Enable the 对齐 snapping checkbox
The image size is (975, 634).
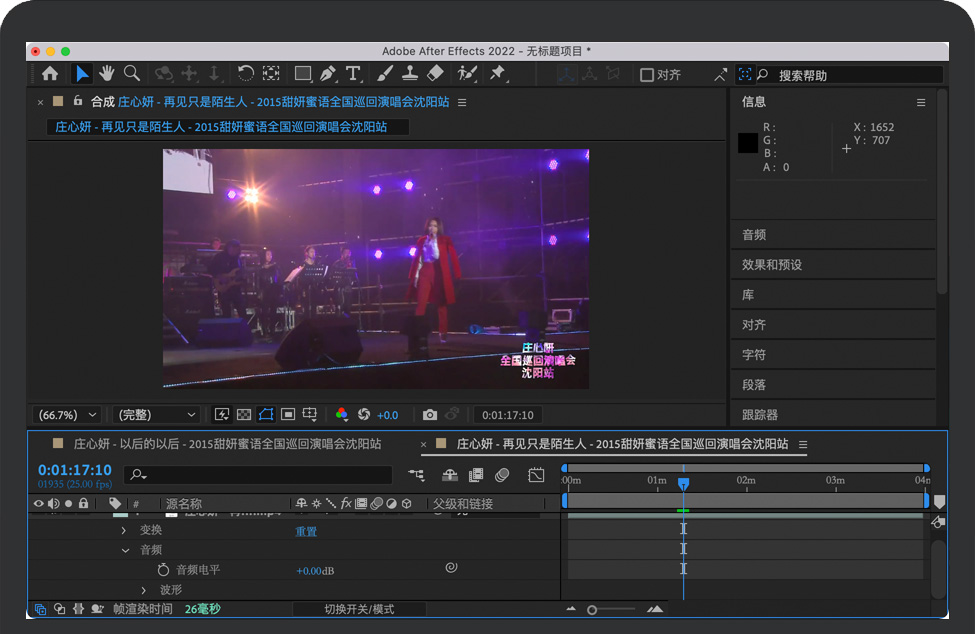pos(646,75)
